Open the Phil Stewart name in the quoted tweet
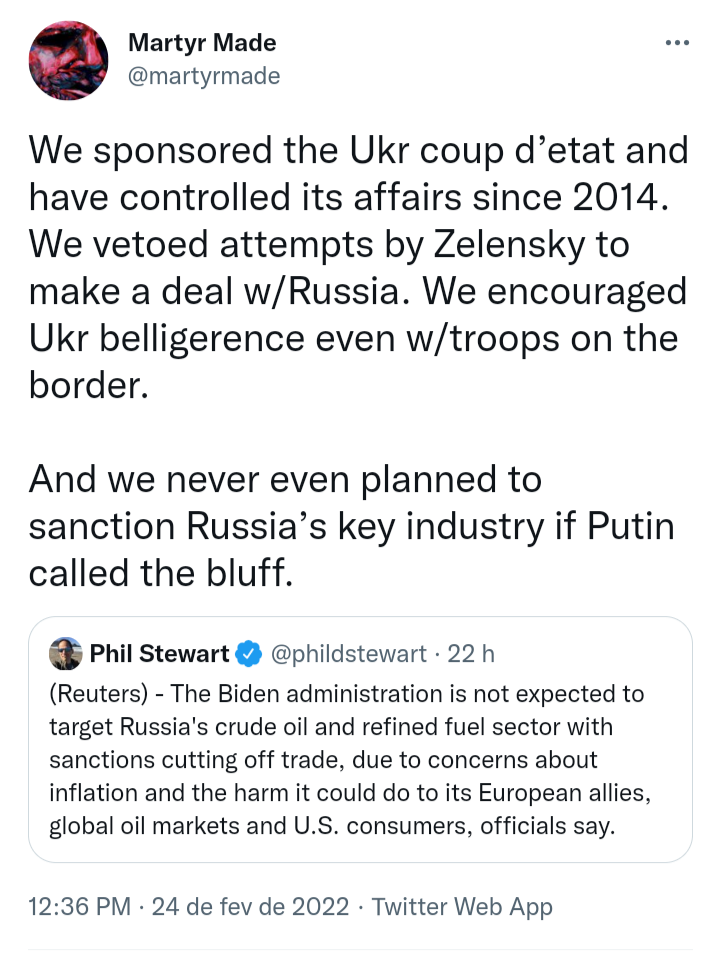720x959 pixels. click(160, 654)
